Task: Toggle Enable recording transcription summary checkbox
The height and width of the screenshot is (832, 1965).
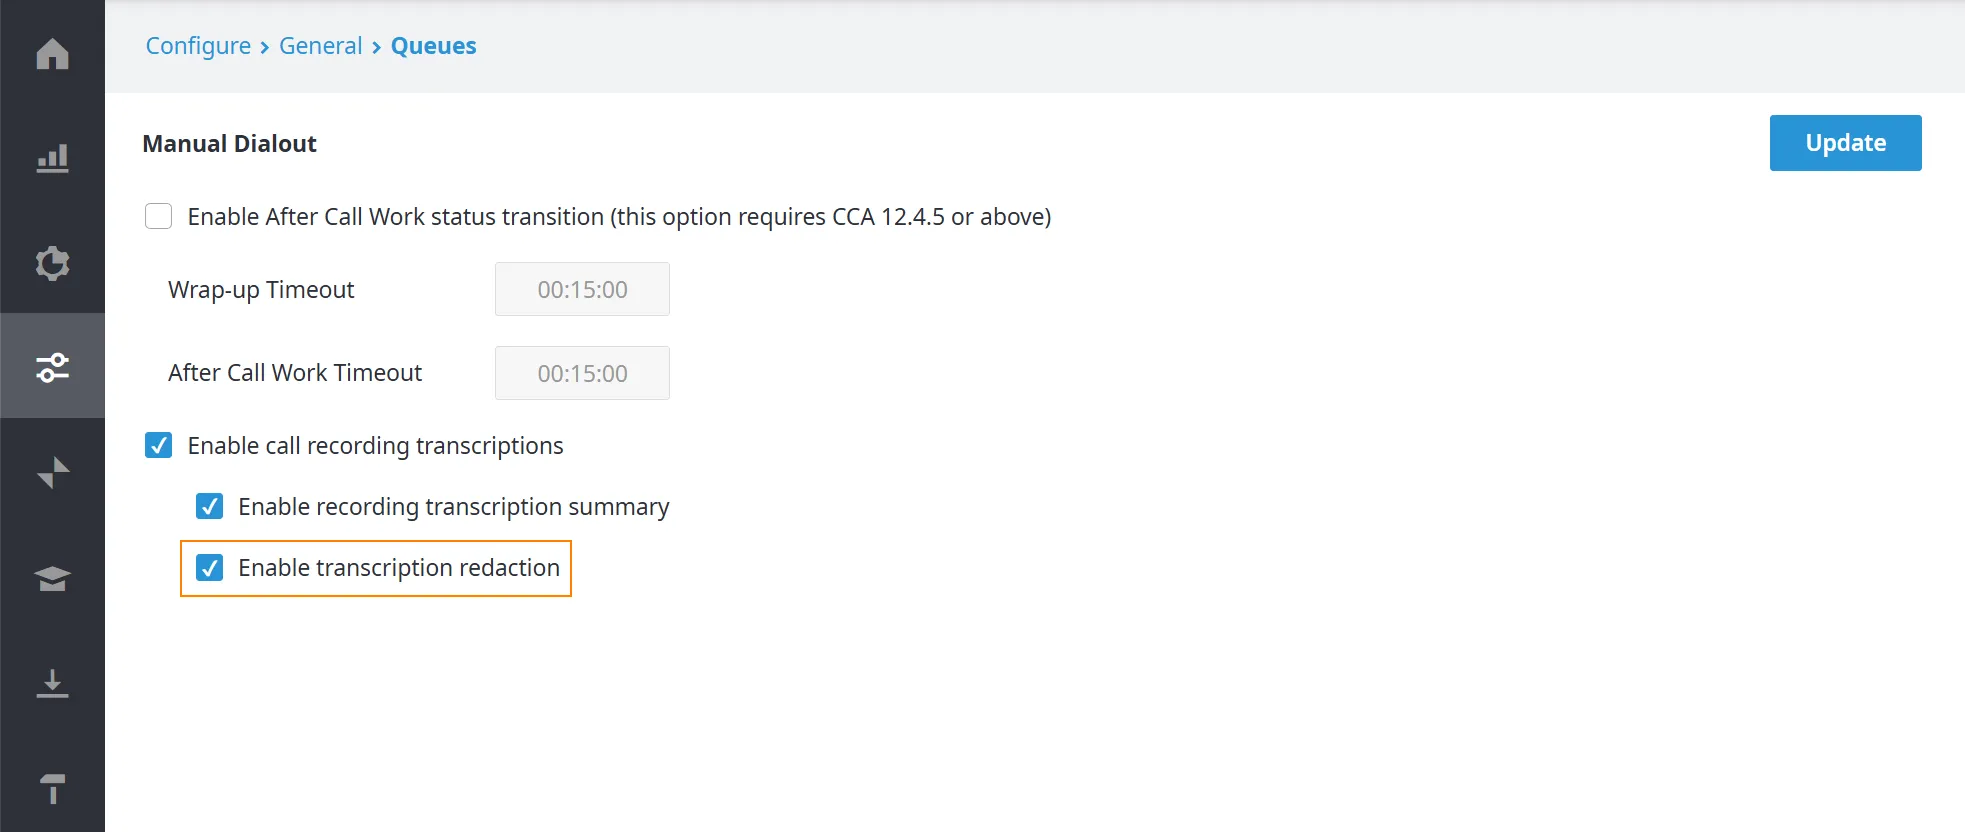Action: 210,506
